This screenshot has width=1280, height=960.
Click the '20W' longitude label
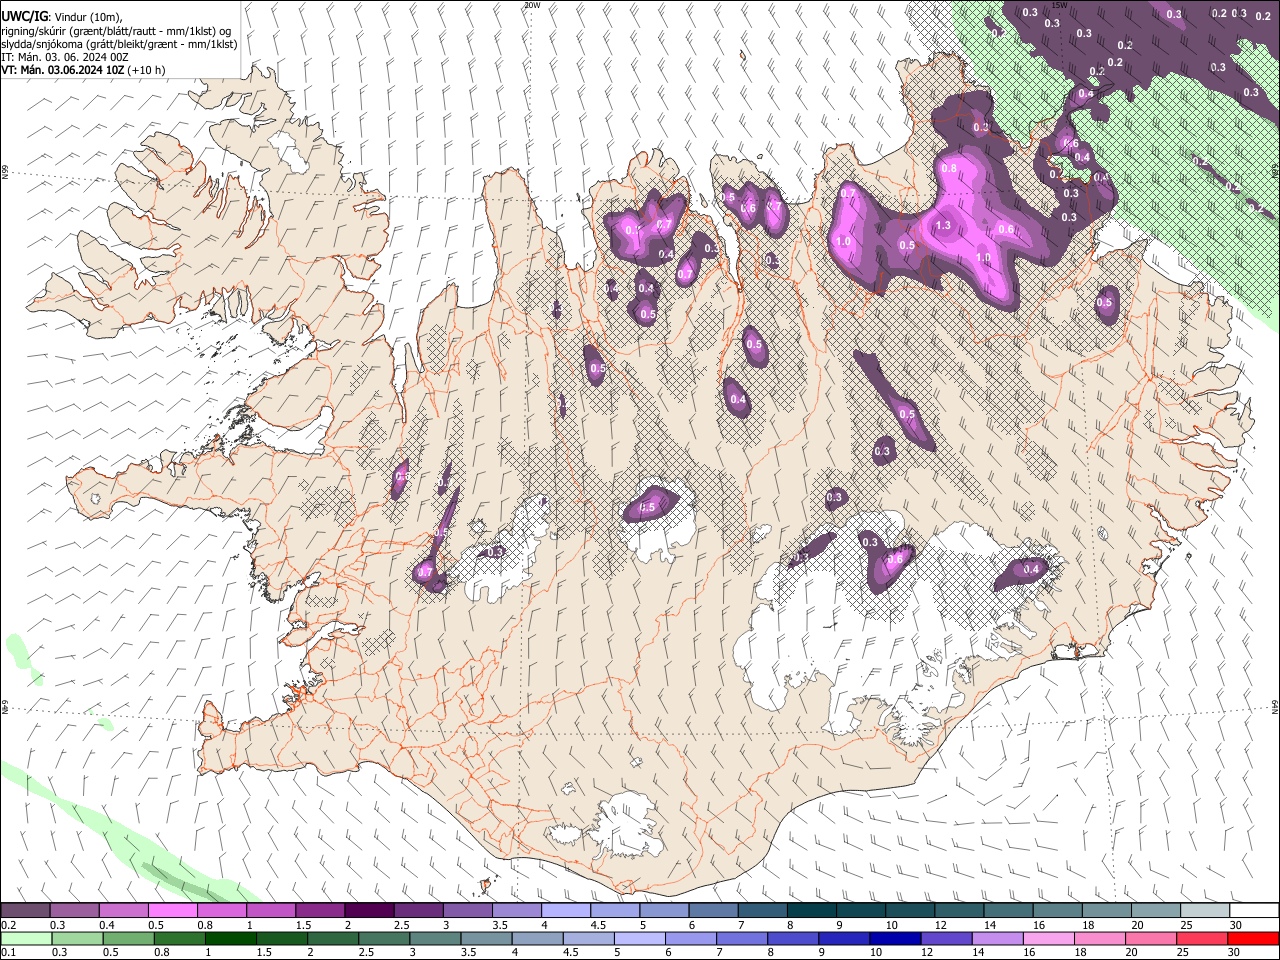pyautogui.click(x=532, y=5)
